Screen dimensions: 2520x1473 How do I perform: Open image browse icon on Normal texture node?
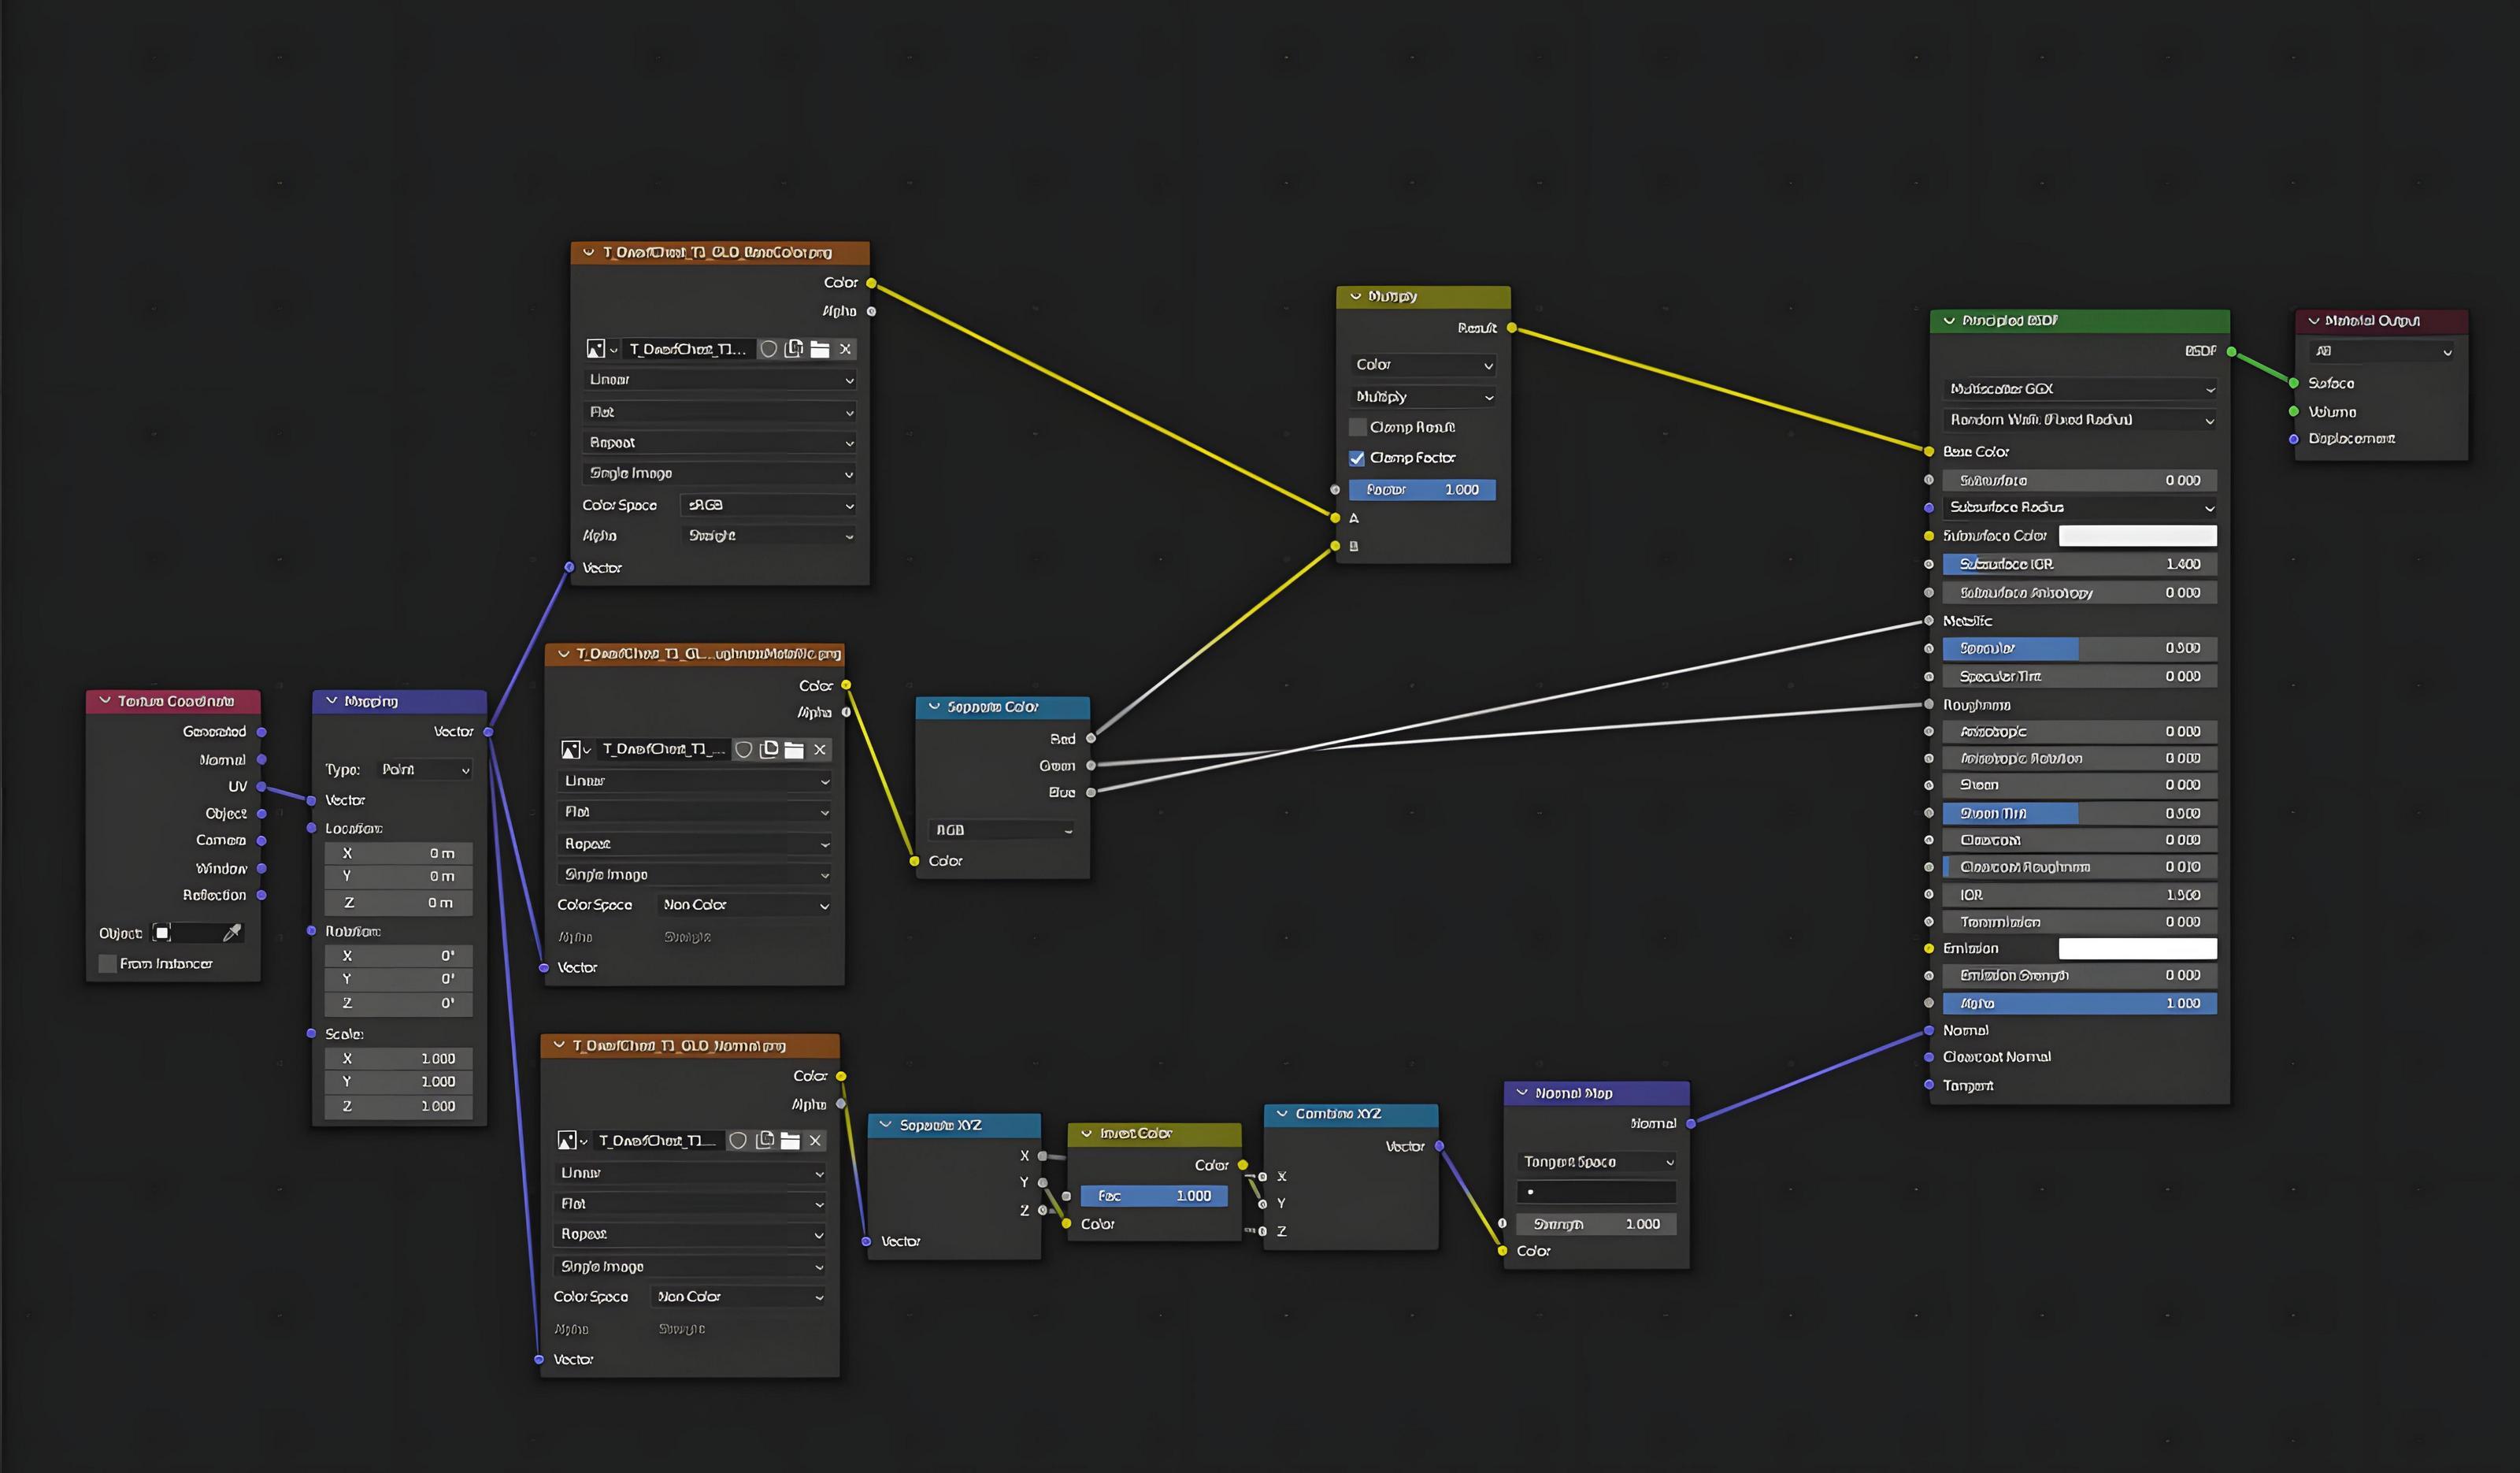point(567,1141)
